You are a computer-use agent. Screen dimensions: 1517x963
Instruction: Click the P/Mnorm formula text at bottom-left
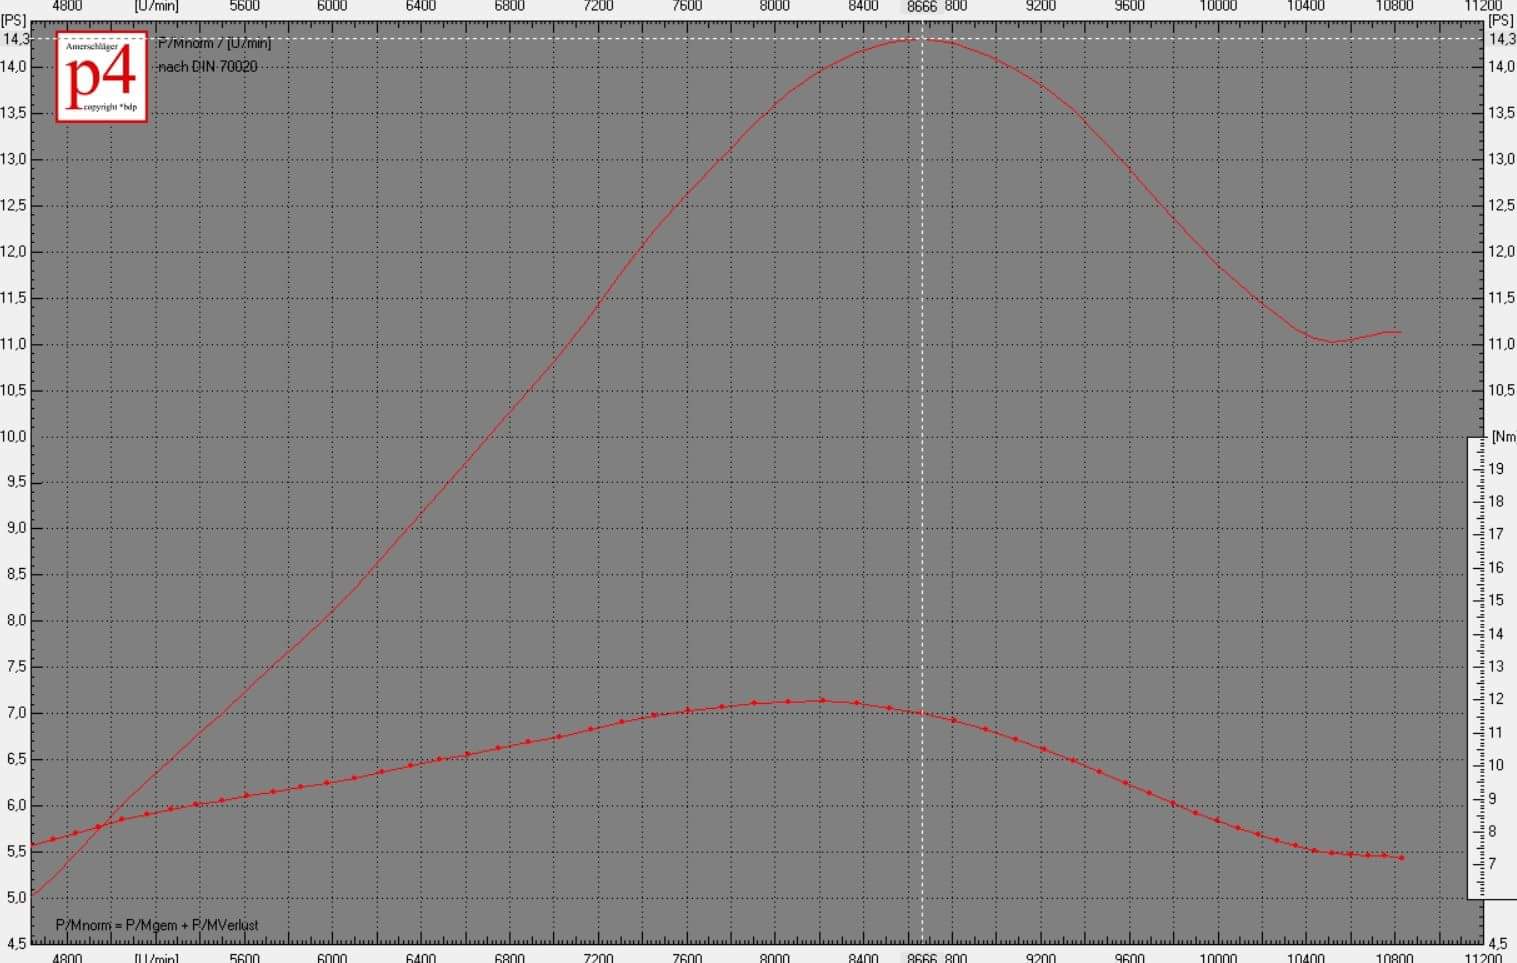click(x=157, y=925)
